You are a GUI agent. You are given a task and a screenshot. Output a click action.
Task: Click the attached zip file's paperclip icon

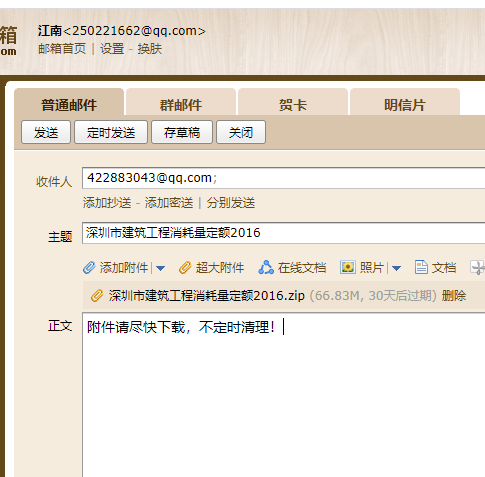97,296
